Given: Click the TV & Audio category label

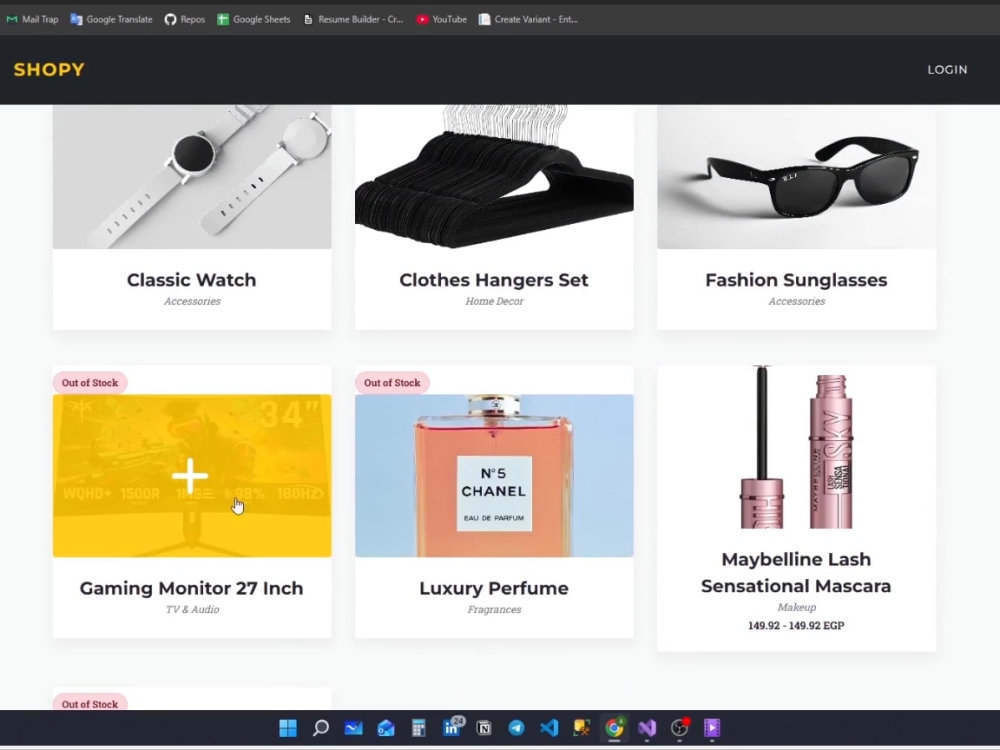Looking at the screenshot, I should (192, 609).
